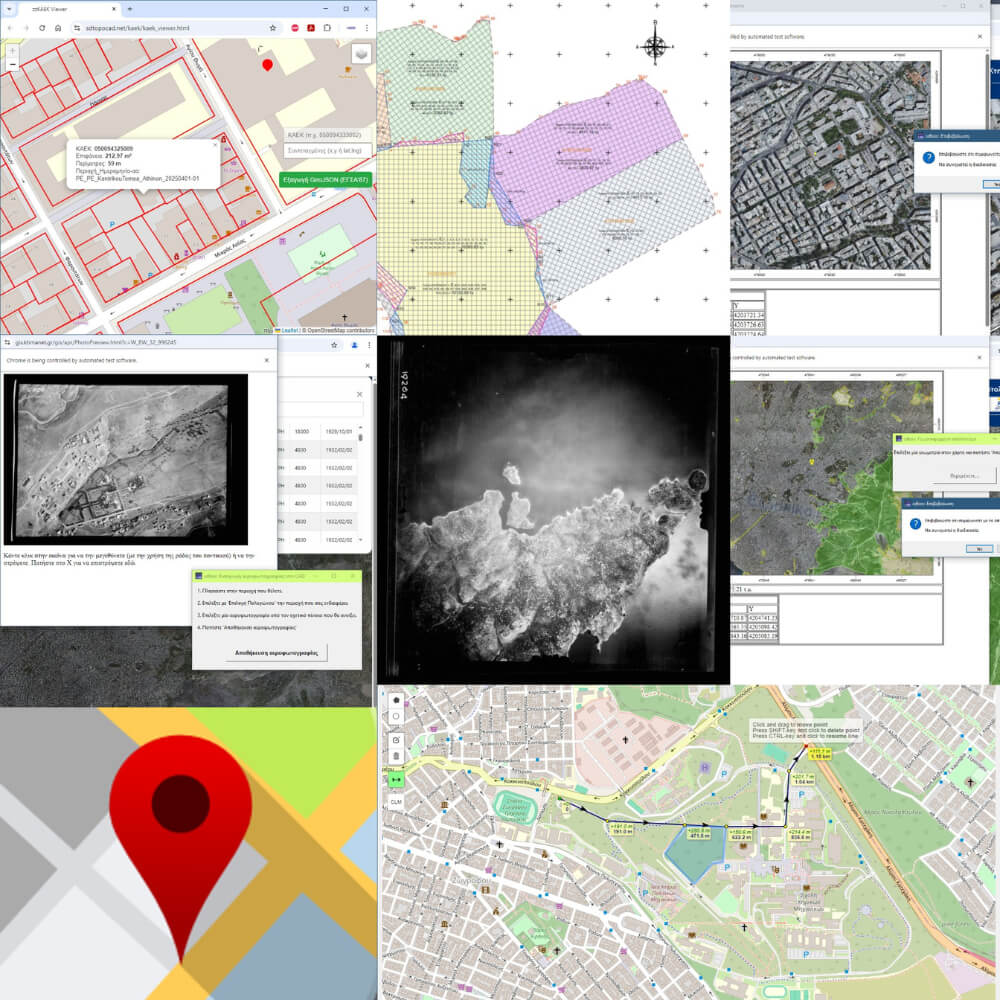
Task: Reload the KAEK Viewer browser page
Action: click(x=42, y=28)
